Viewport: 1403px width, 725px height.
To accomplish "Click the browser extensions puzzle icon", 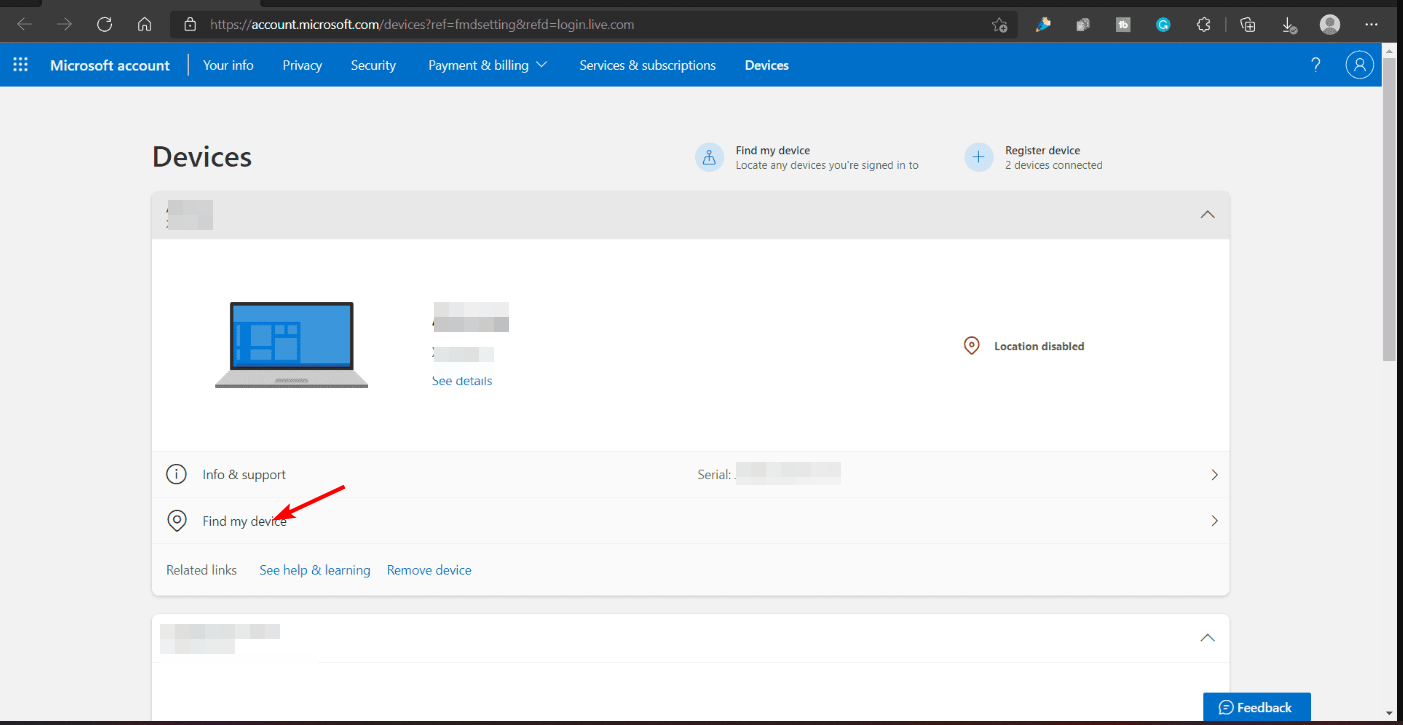I will tap(1203, 24).
